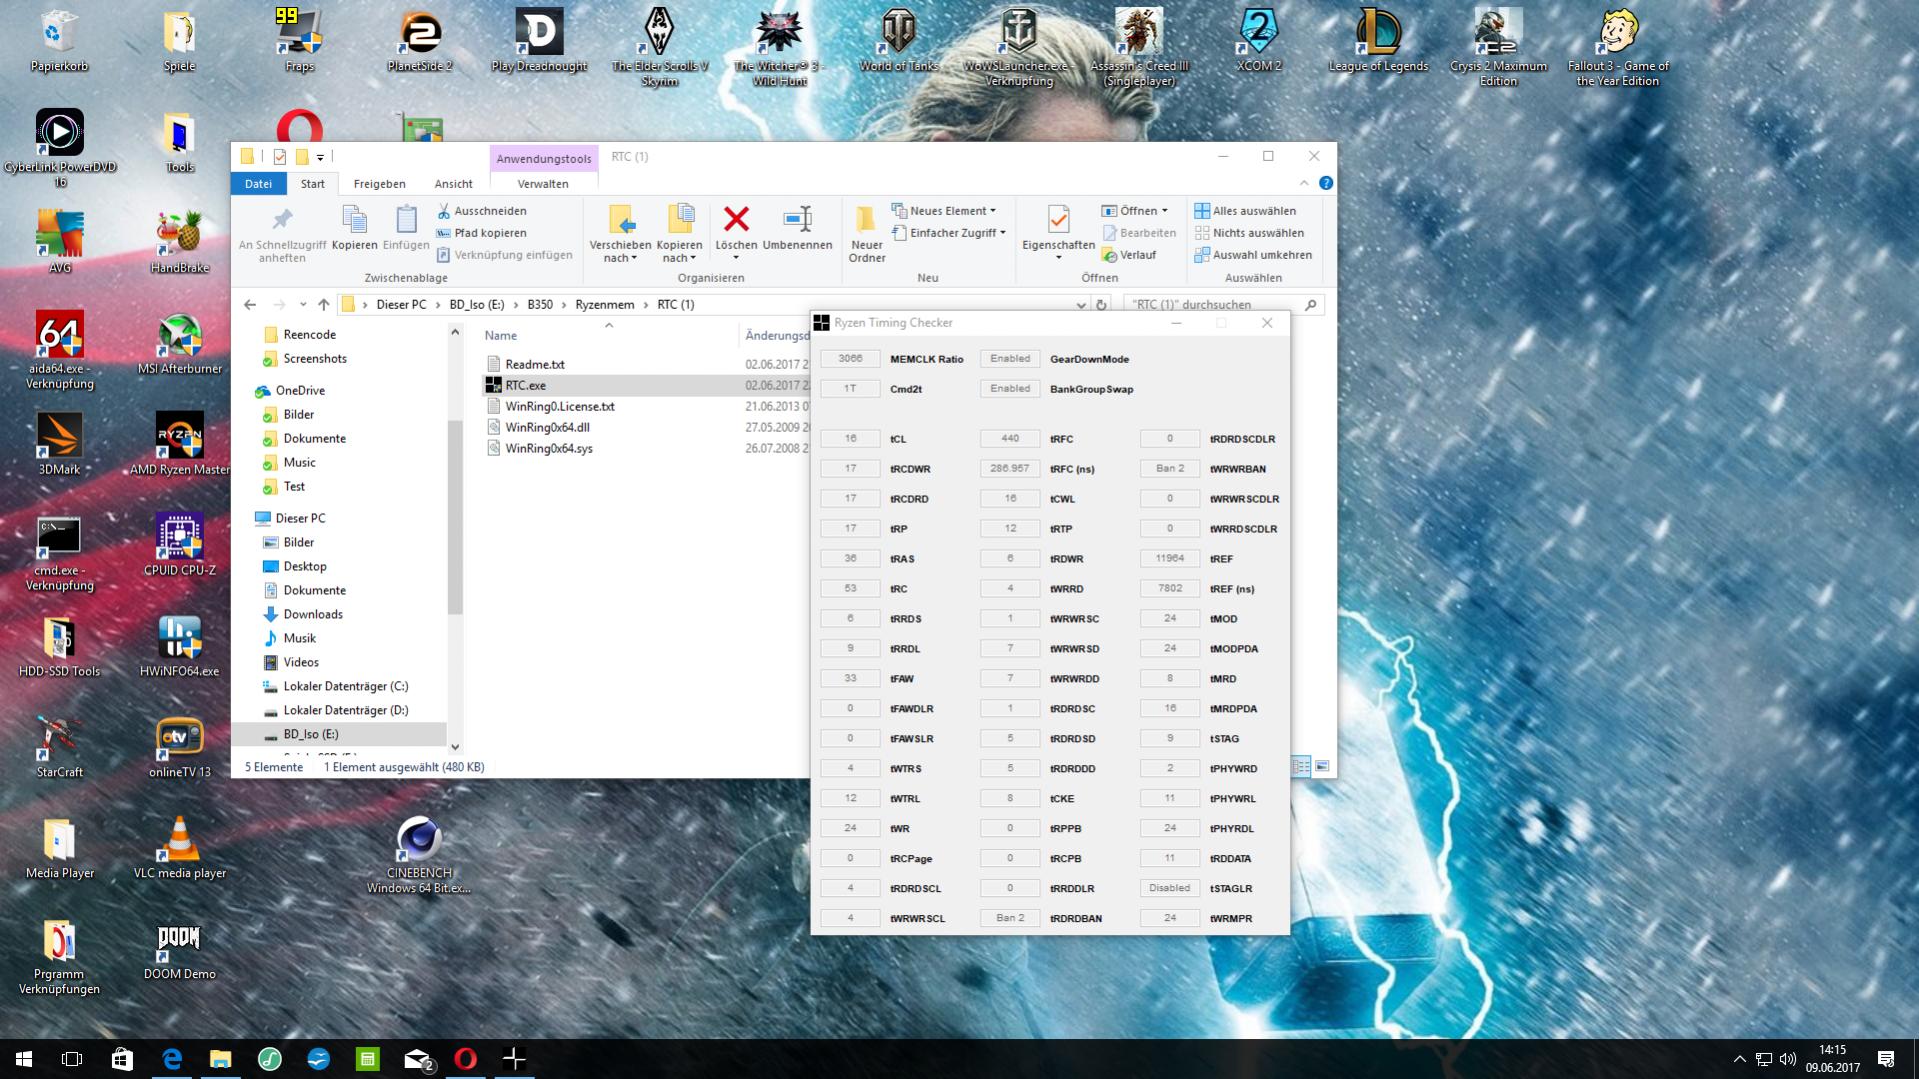
Task: Switch to large icons view in Explorer
Action: pyautogui.click(x=1322, y=767)
